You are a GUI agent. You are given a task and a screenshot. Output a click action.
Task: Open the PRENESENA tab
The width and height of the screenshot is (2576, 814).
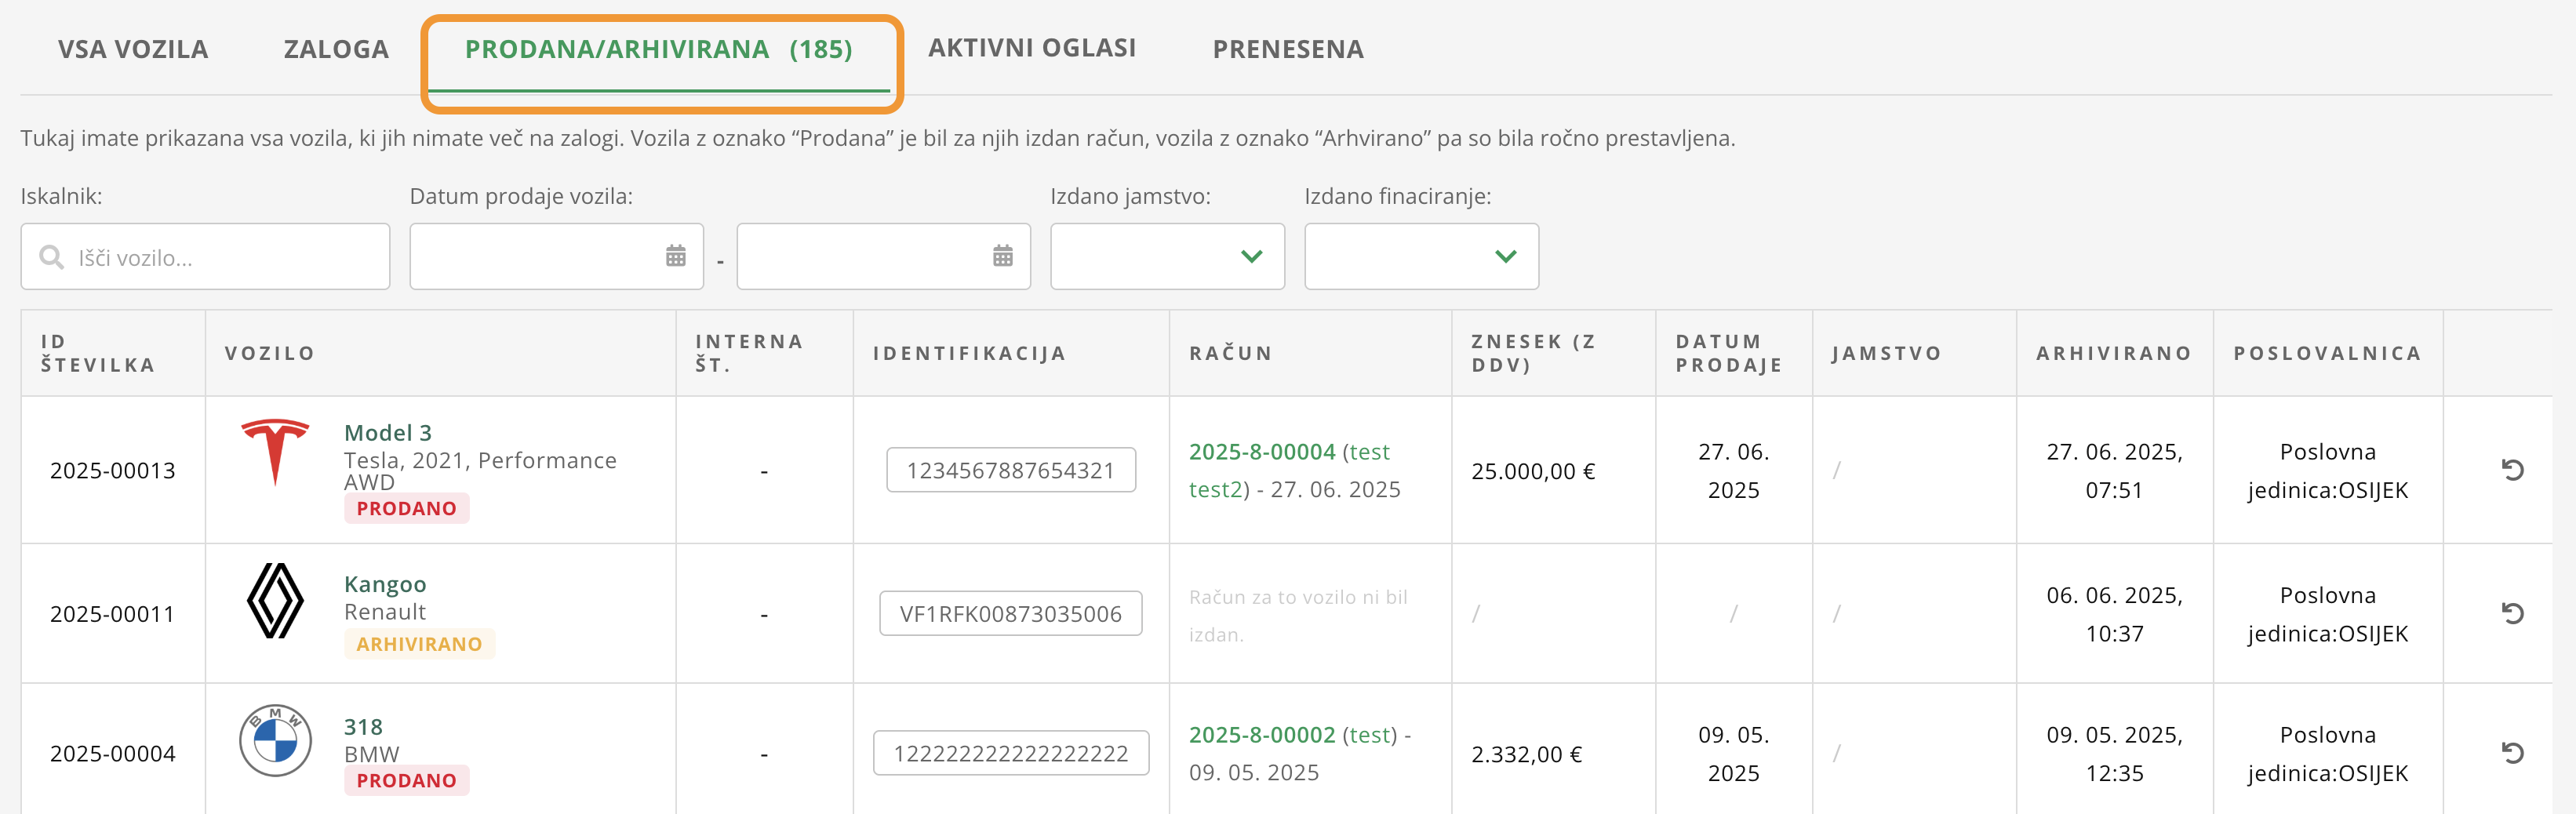click(1288, 49)
